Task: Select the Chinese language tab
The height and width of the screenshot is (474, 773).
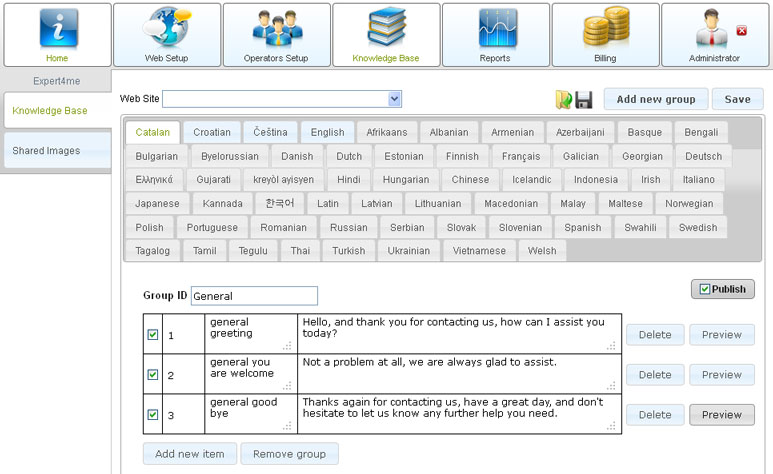Action: pos(470,180)
